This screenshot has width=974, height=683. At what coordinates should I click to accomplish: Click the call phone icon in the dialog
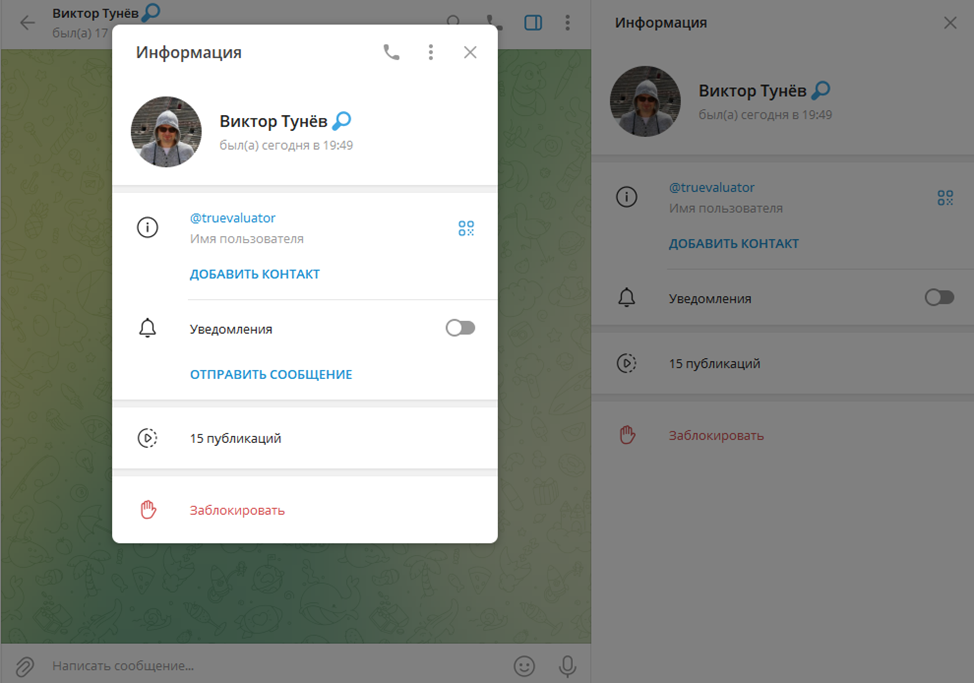[x=391, y=52]
